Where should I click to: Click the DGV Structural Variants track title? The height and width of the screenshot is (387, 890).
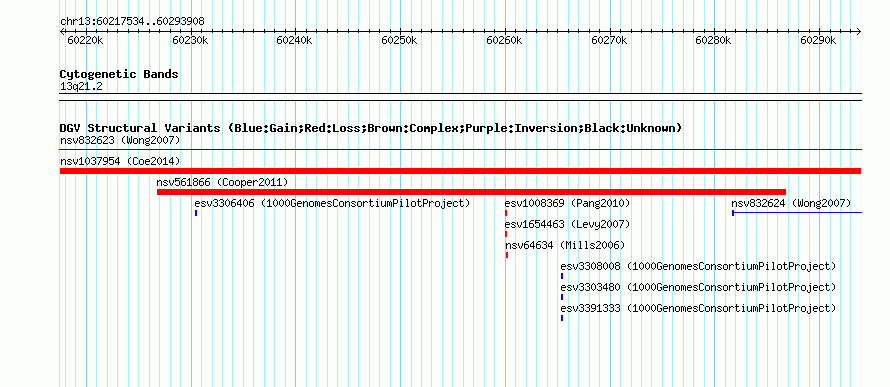point(371,128)
